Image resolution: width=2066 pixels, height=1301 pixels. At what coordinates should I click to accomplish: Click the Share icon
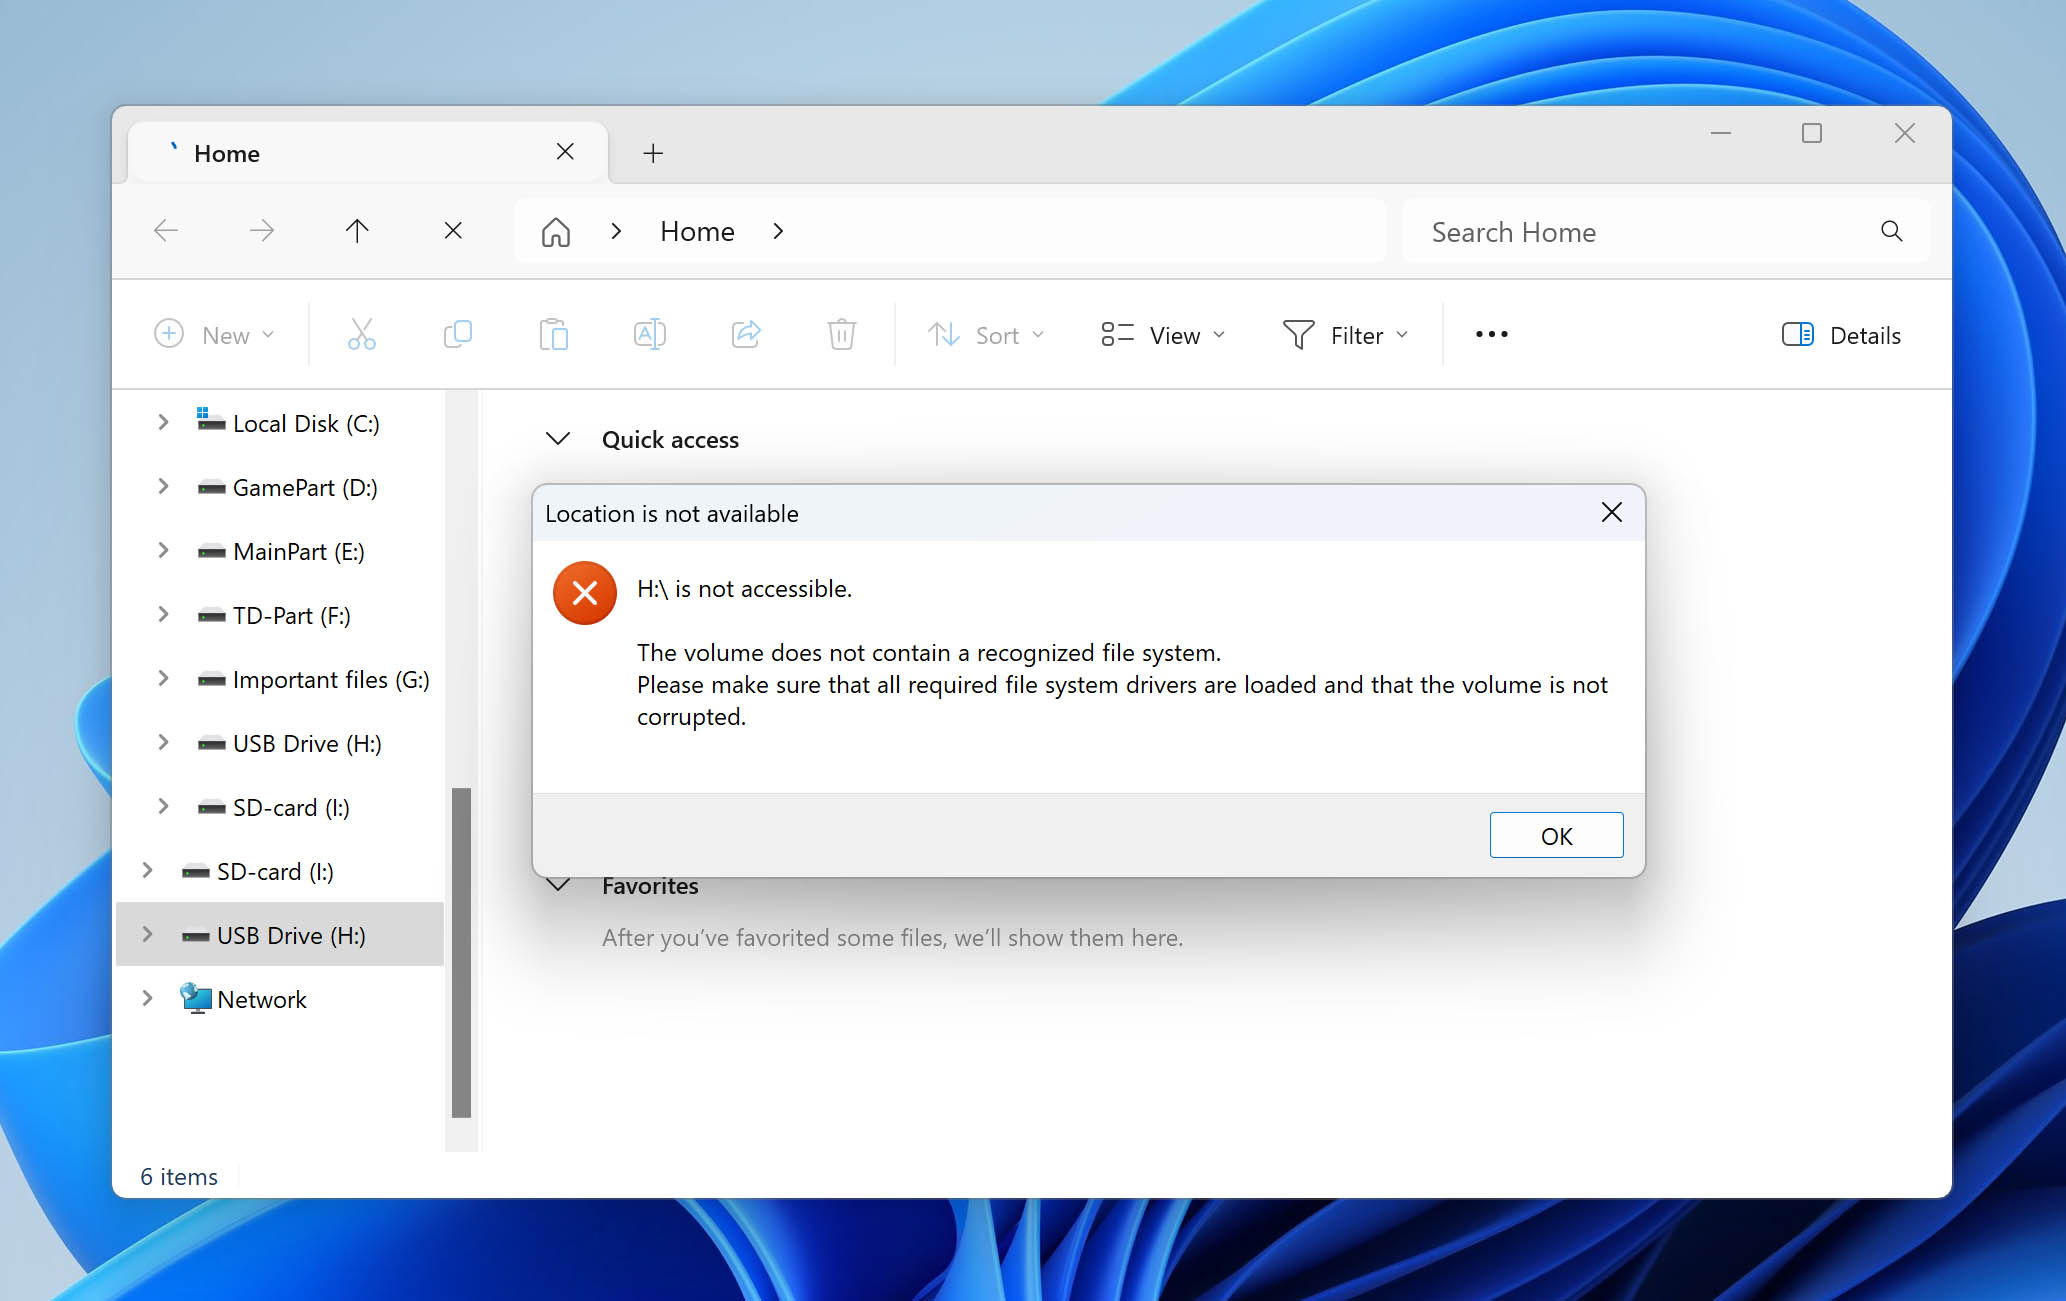click(x=745, y=335)
